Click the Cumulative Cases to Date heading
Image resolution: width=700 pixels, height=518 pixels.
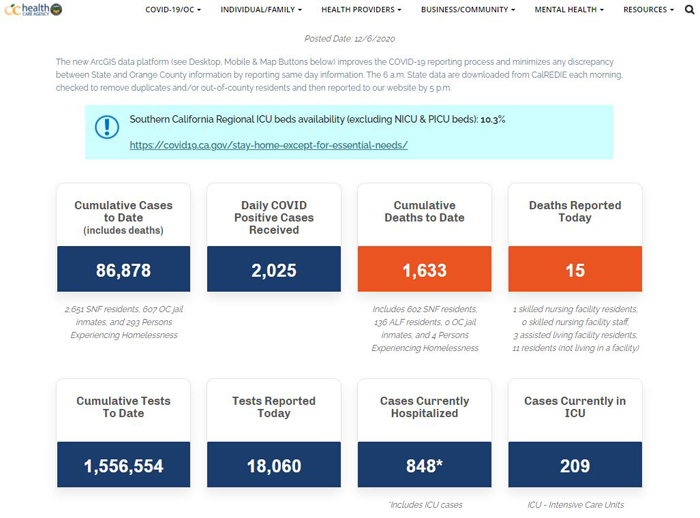tap(123, 217)
